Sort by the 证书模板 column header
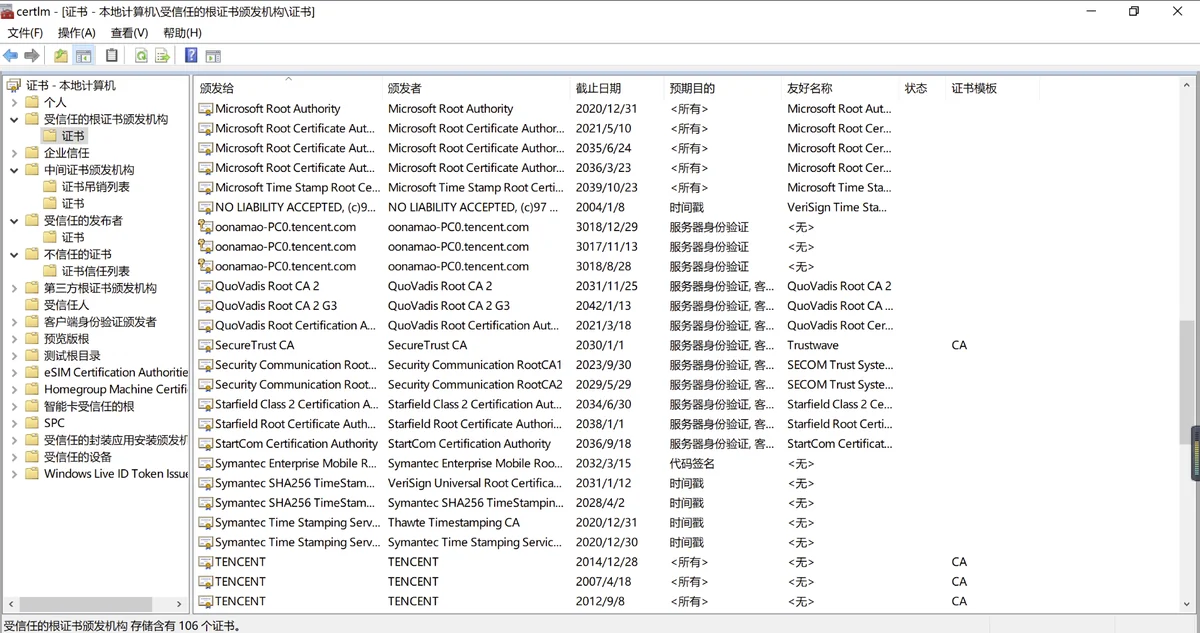The image size is (1200, 633). pos(993,88)
